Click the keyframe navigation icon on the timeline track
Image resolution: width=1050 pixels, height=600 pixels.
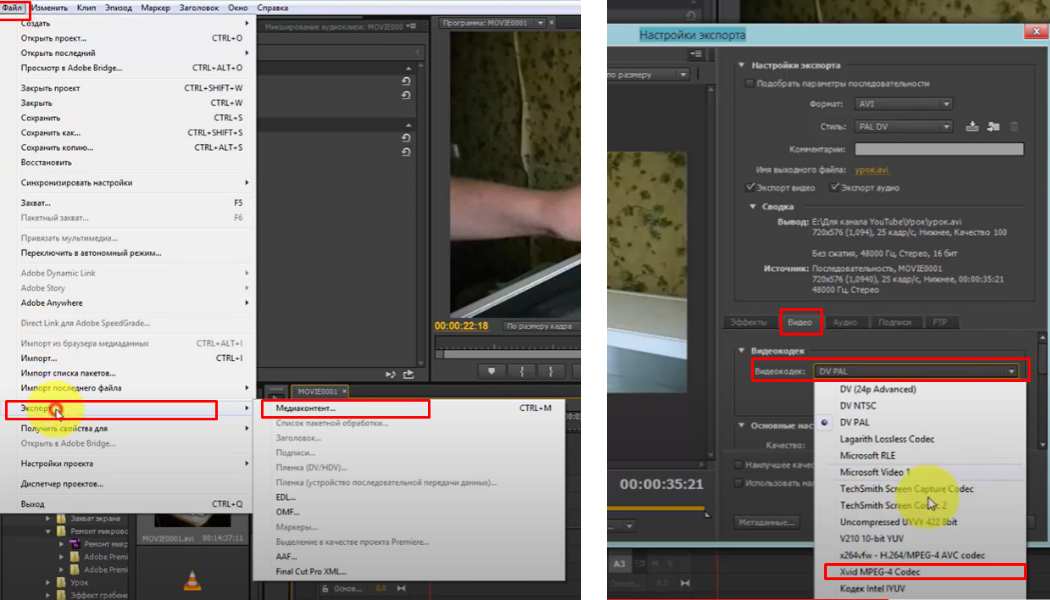pos(401,589)
